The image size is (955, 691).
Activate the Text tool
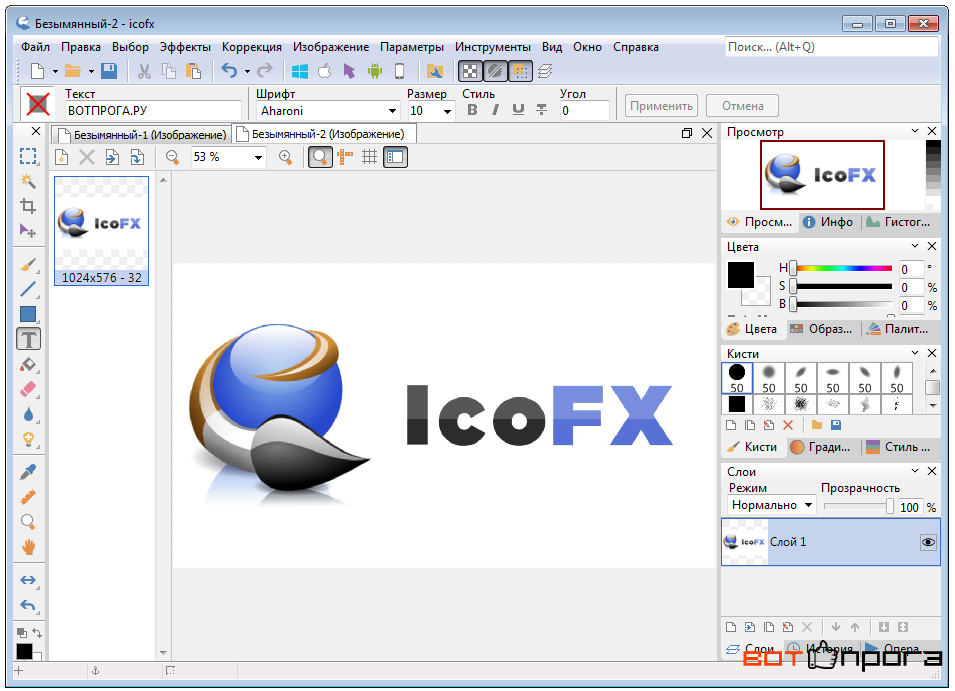[28, 339]
